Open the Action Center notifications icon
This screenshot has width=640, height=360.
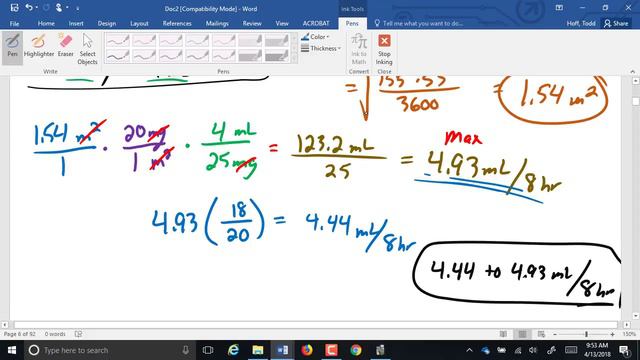pyautogui.click(x=624, y=350)
